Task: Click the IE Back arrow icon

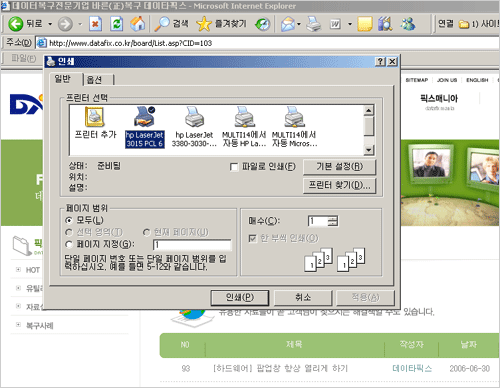Action: click(15, 24)
